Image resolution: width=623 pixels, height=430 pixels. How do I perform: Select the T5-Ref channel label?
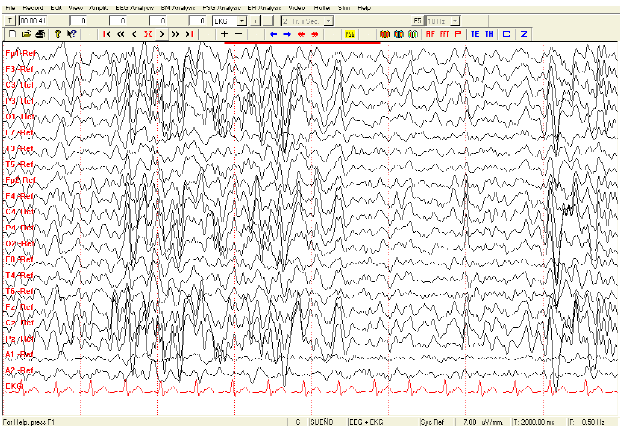[x=19, y=164]
